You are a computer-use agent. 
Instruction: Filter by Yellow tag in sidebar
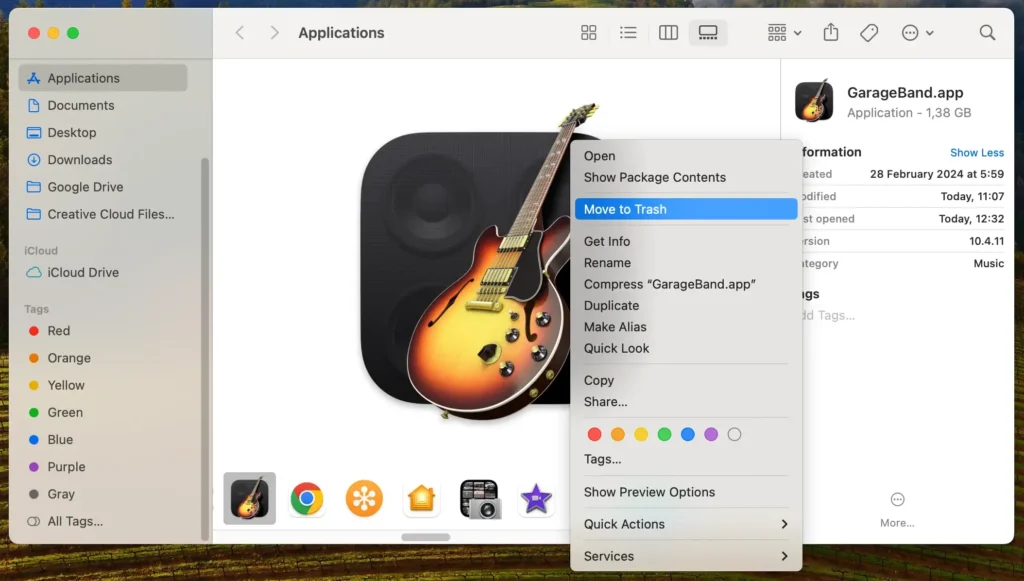pos(103,385)
